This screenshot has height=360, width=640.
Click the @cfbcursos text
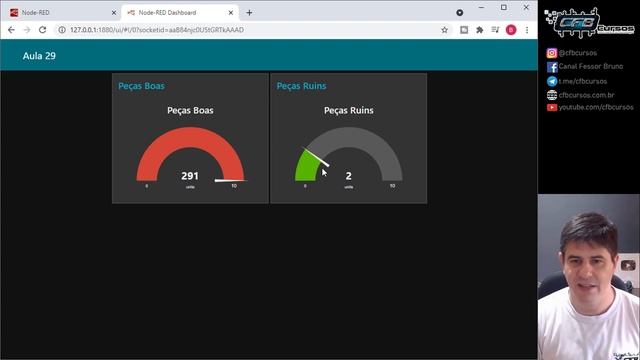pos(578,53)
